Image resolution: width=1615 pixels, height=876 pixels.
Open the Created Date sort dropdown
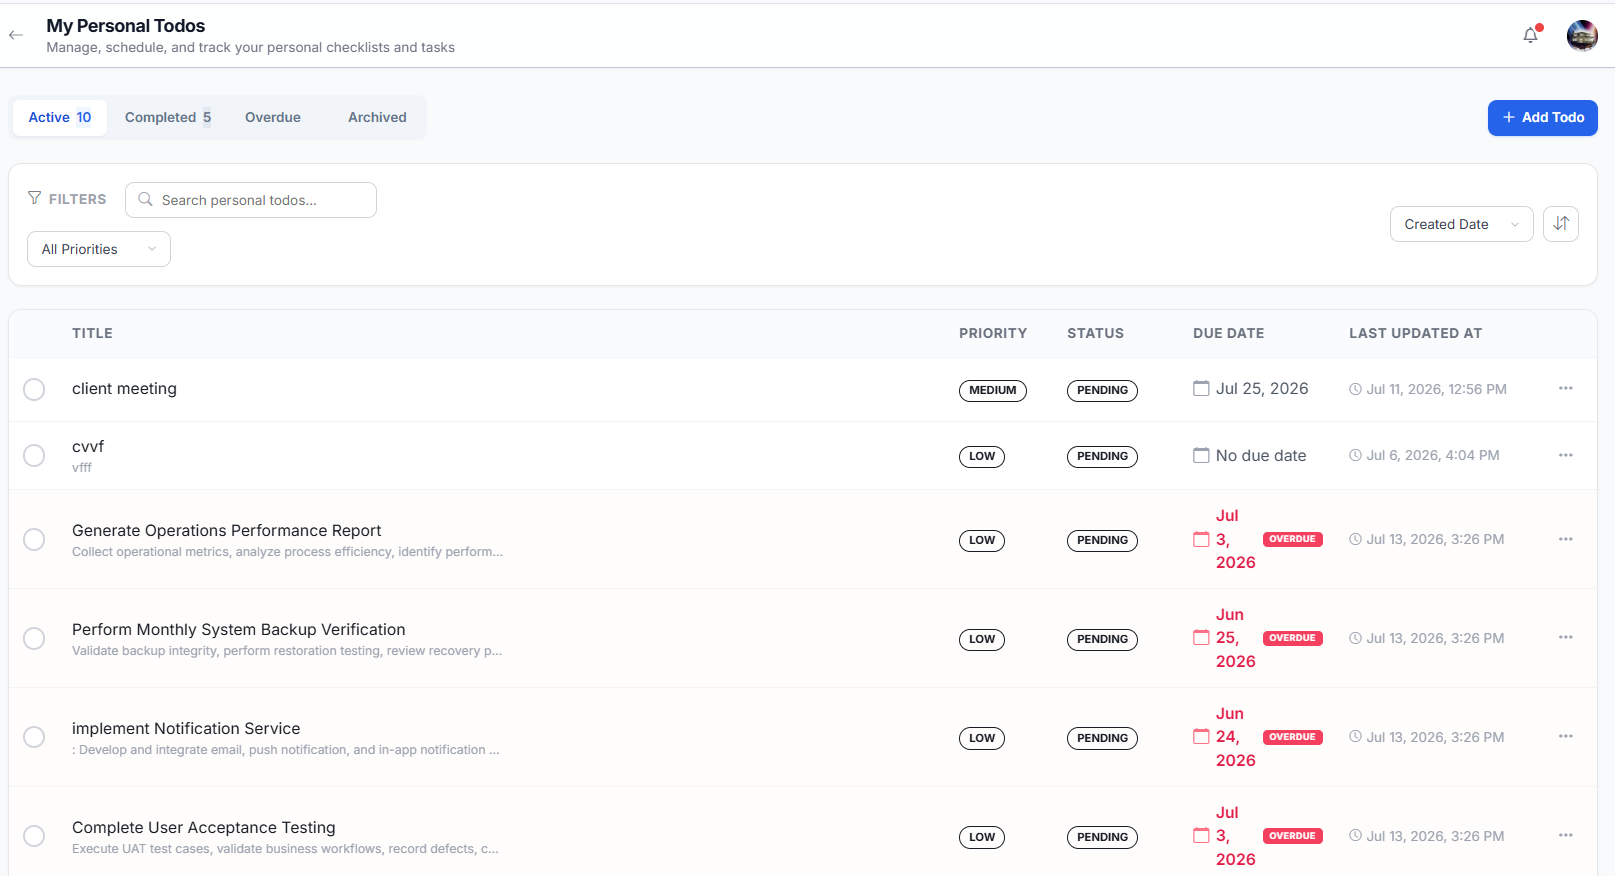(1461, 224)
